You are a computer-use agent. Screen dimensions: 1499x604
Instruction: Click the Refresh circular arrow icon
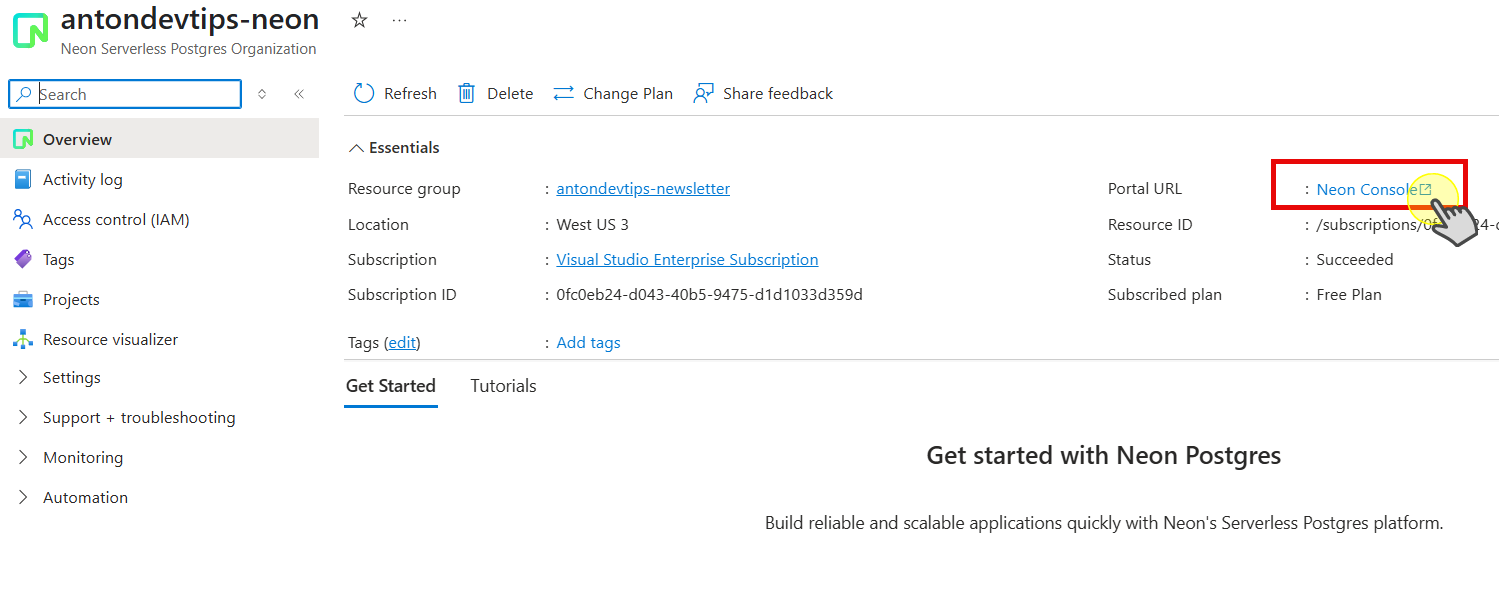[x=364, y=93]
